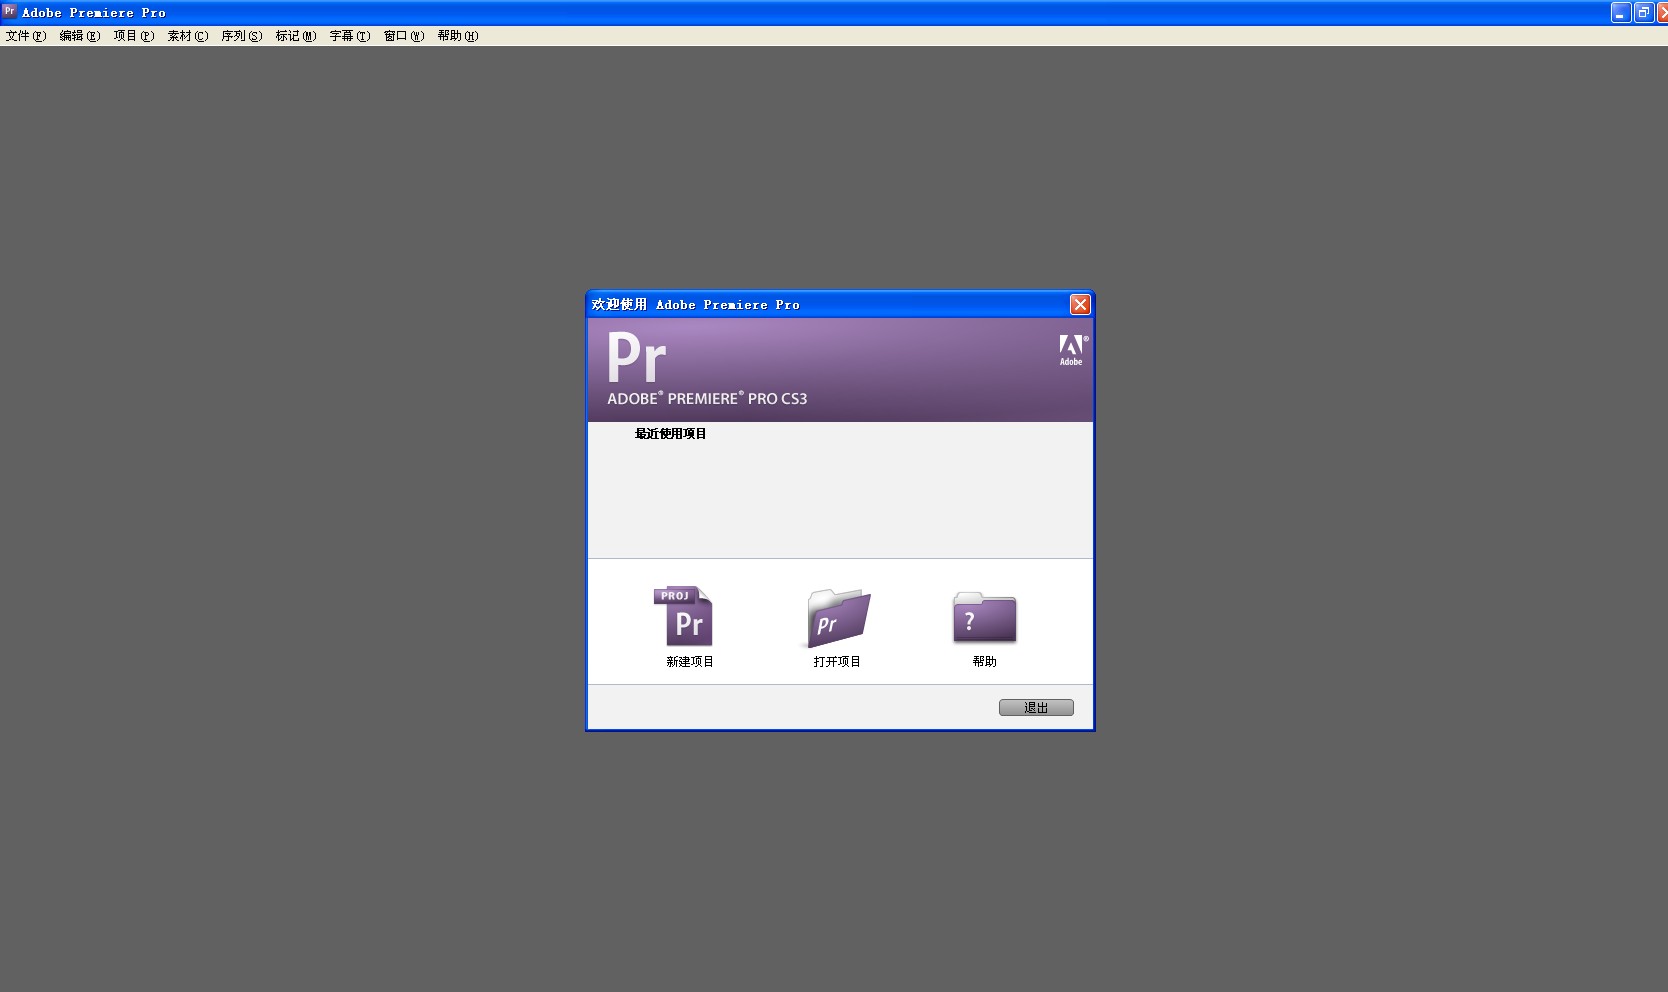Open the 序列(S) menu

[242, 36]
